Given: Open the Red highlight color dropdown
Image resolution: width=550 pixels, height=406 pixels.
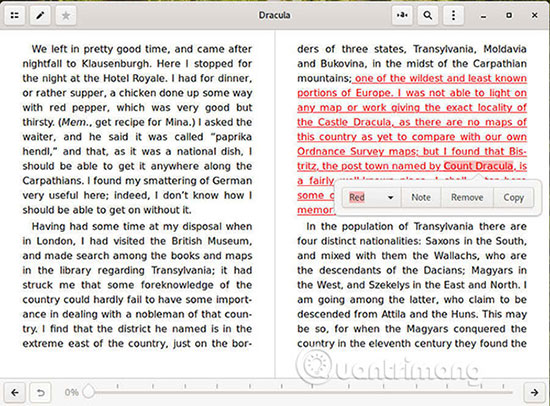Looking at the screenshot, I should (x=372, y=198).
